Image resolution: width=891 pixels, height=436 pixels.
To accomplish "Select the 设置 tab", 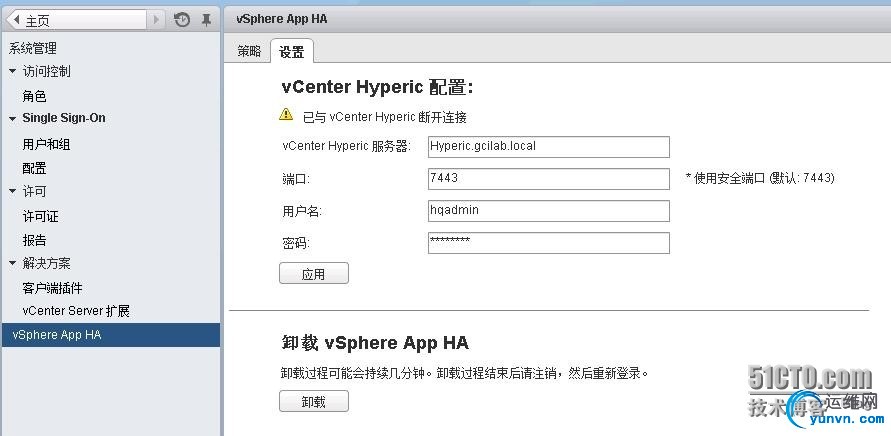I will tap(292, 52).
